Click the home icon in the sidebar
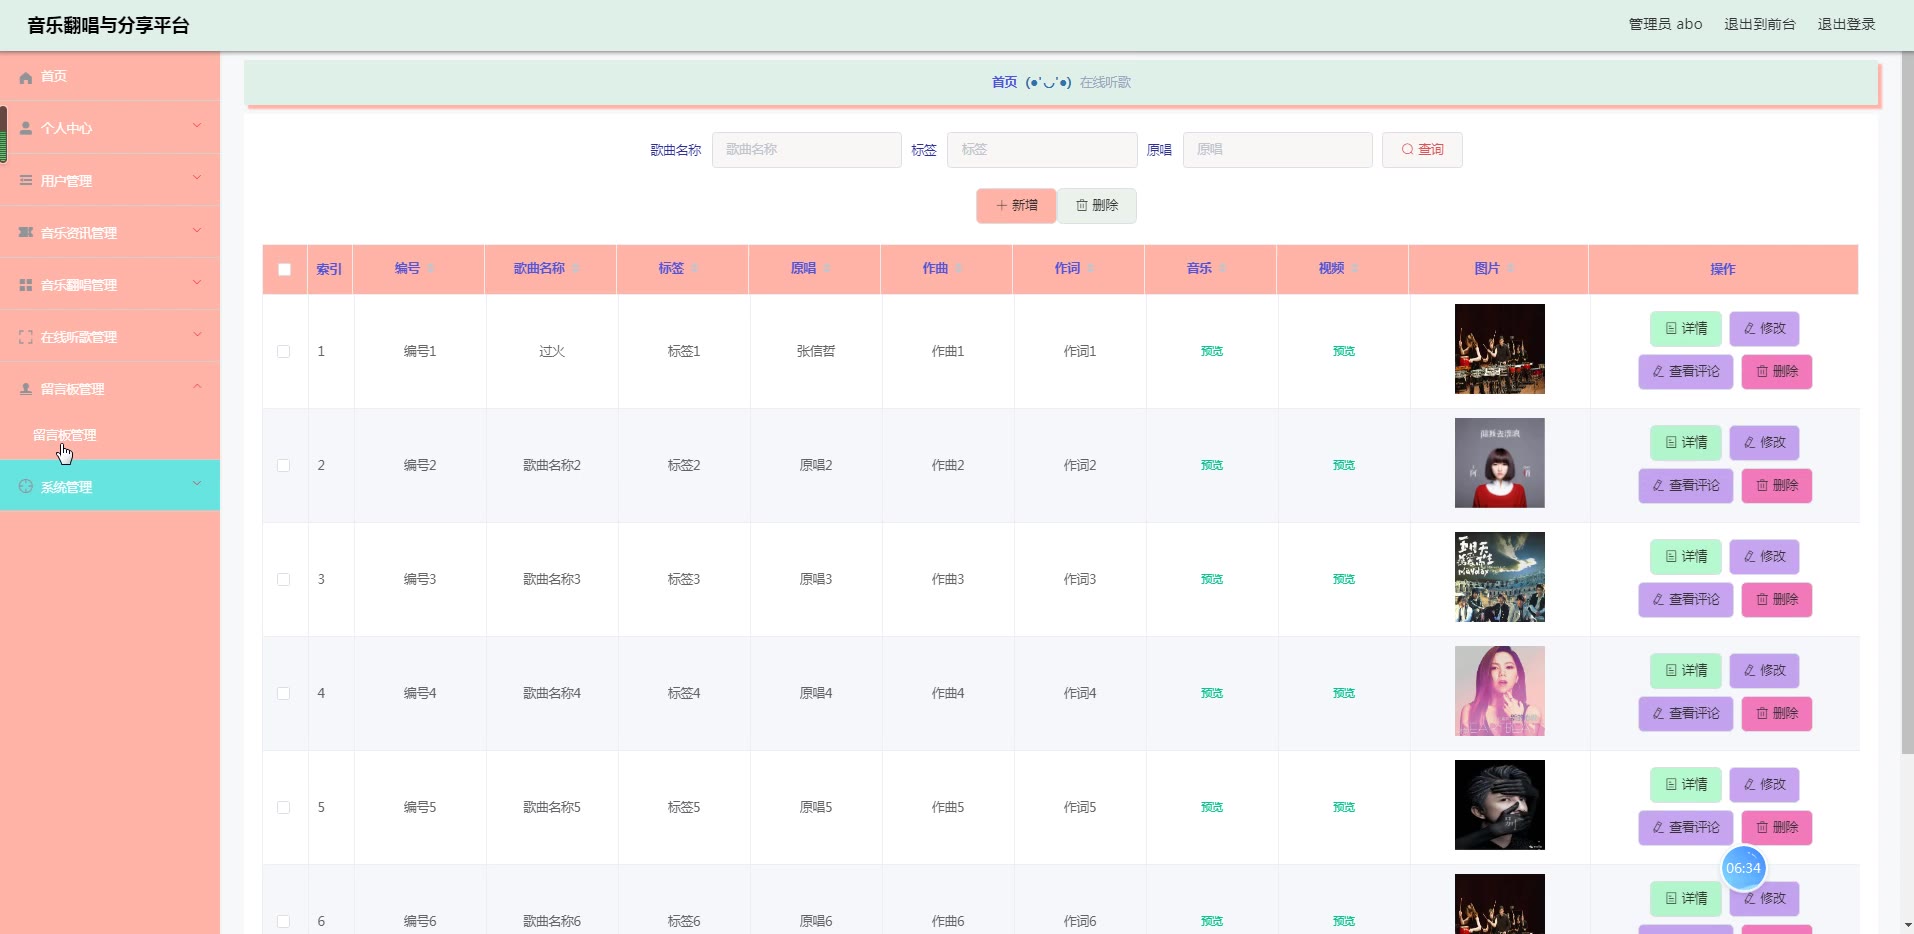The width and height of the screenshot is (1914, 934). coord(26,77)
